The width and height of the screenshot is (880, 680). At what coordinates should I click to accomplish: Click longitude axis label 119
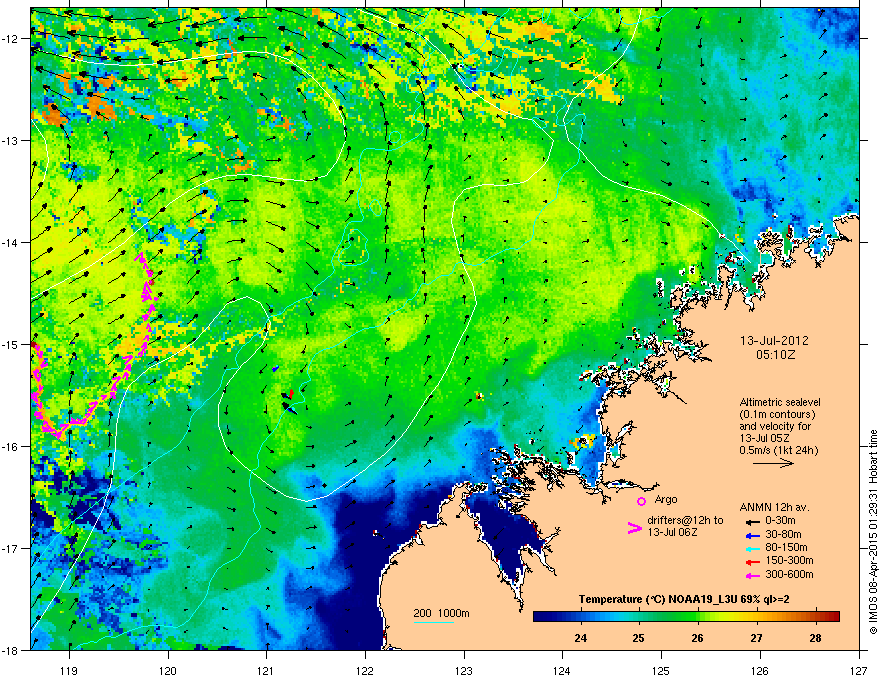[70, 670]
